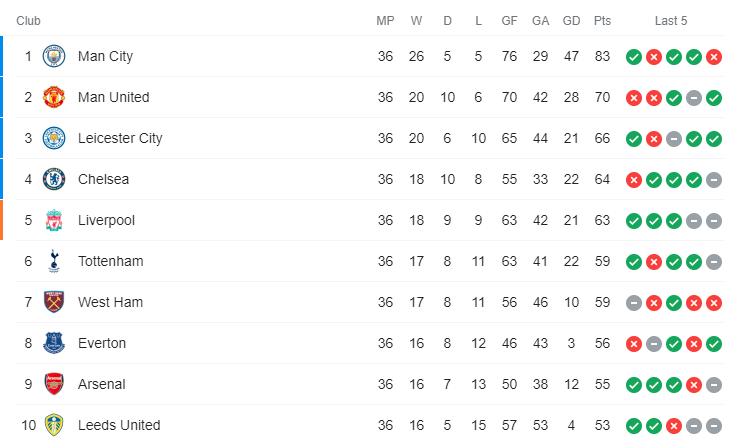Click Man City's most recent loss icon

[x=714, y=57]
